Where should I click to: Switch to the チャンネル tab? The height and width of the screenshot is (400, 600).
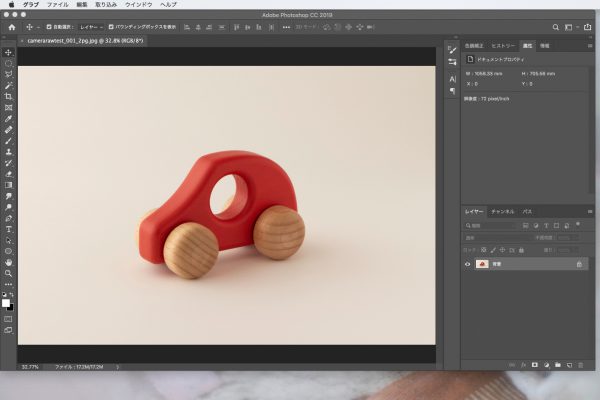coord(502,212)
